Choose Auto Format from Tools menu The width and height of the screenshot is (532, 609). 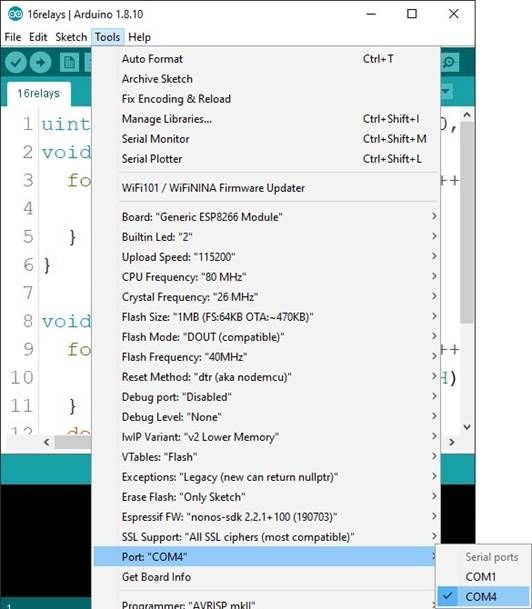[266, 59]
